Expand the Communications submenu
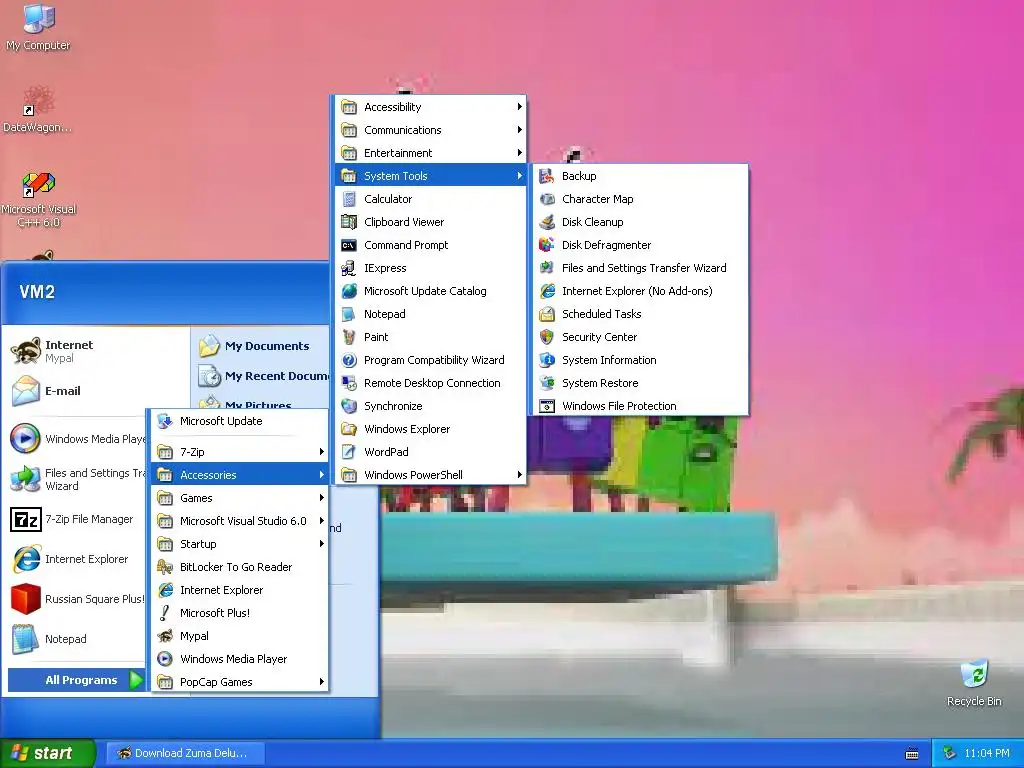Image resolution: width=1024 pixels, height=768 pixels. click(431, 130)
